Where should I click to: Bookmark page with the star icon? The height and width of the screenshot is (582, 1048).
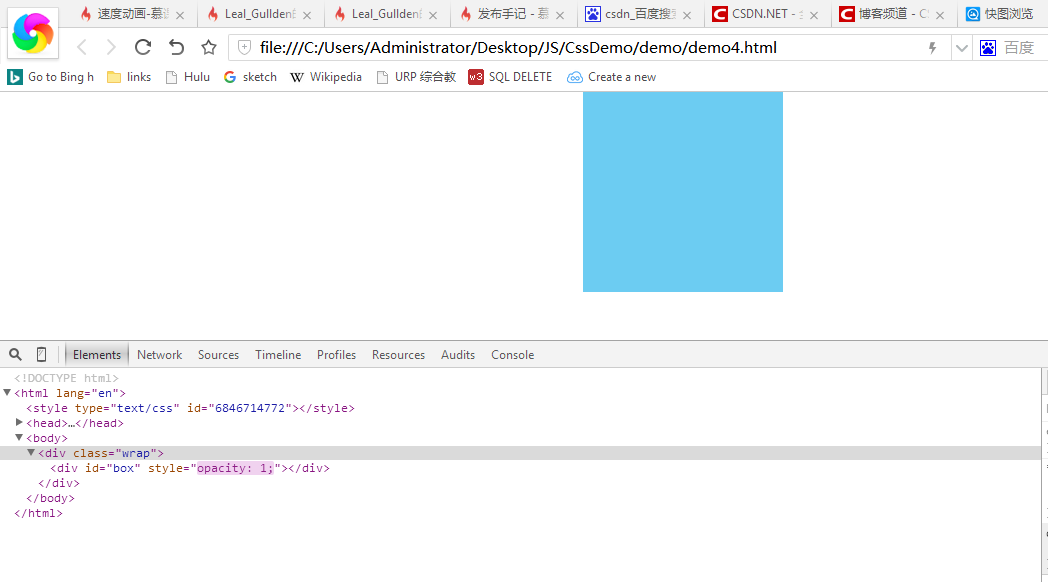209,47
